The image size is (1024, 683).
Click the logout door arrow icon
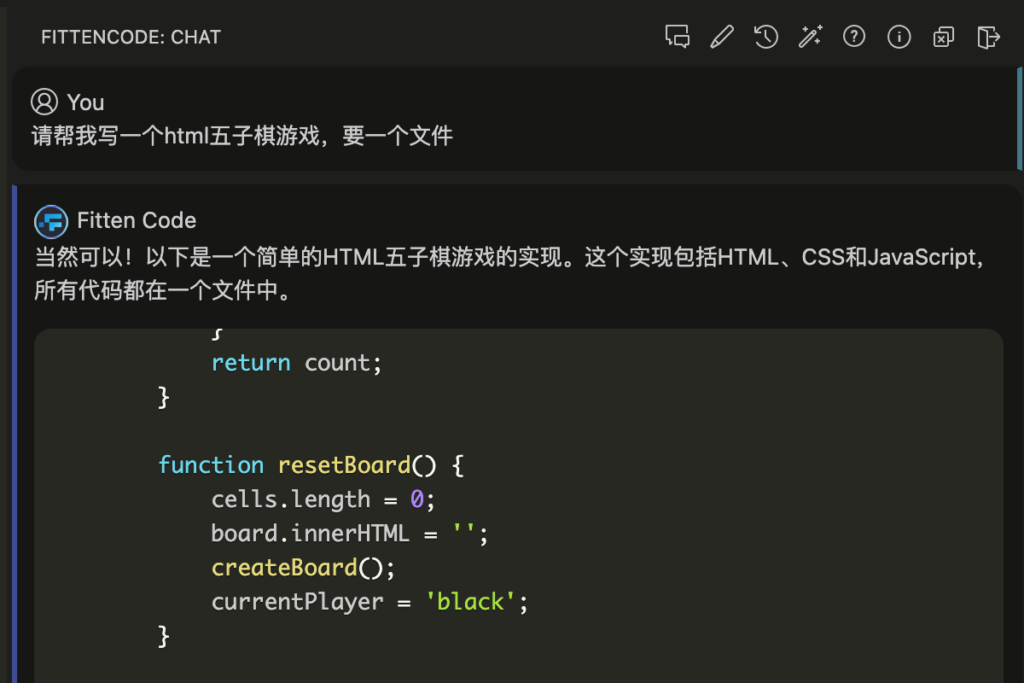coord(988,37)
